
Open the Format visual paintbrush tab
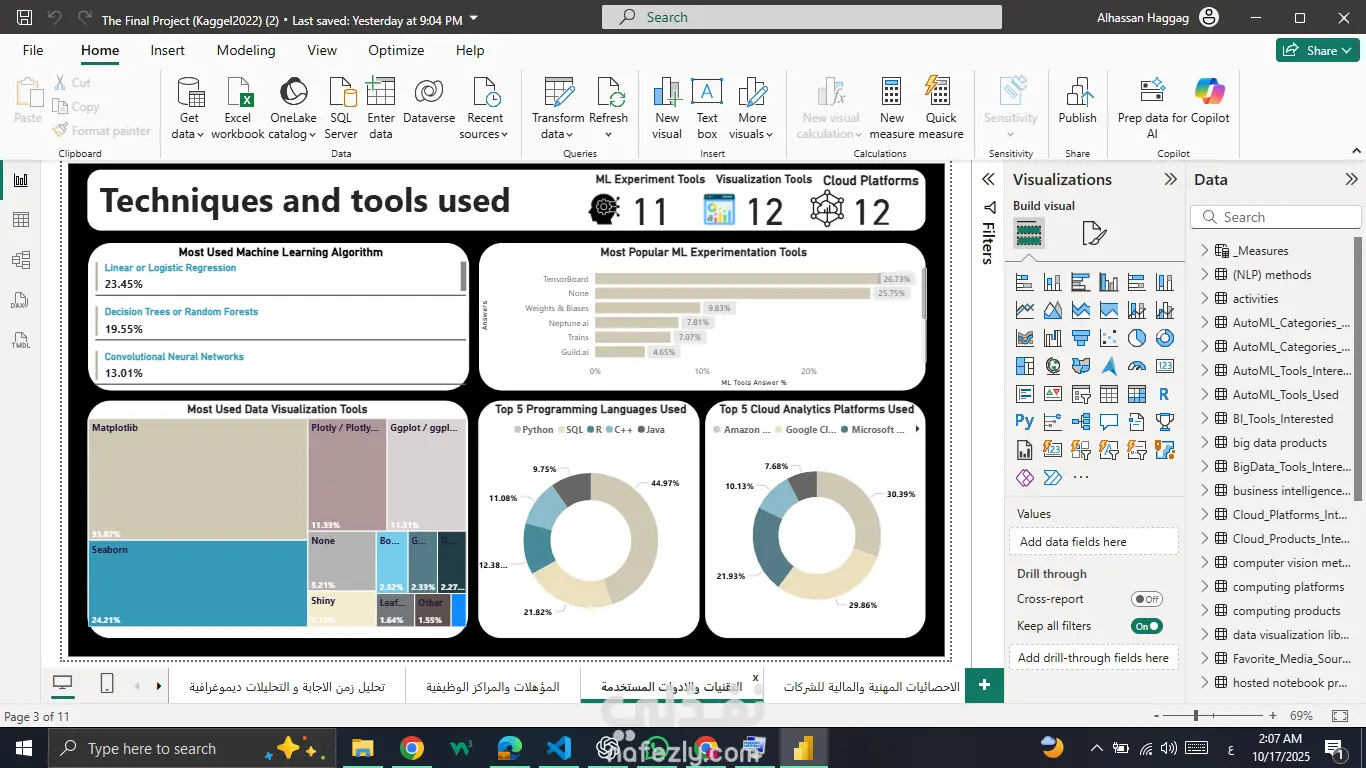click(1094, 234)
